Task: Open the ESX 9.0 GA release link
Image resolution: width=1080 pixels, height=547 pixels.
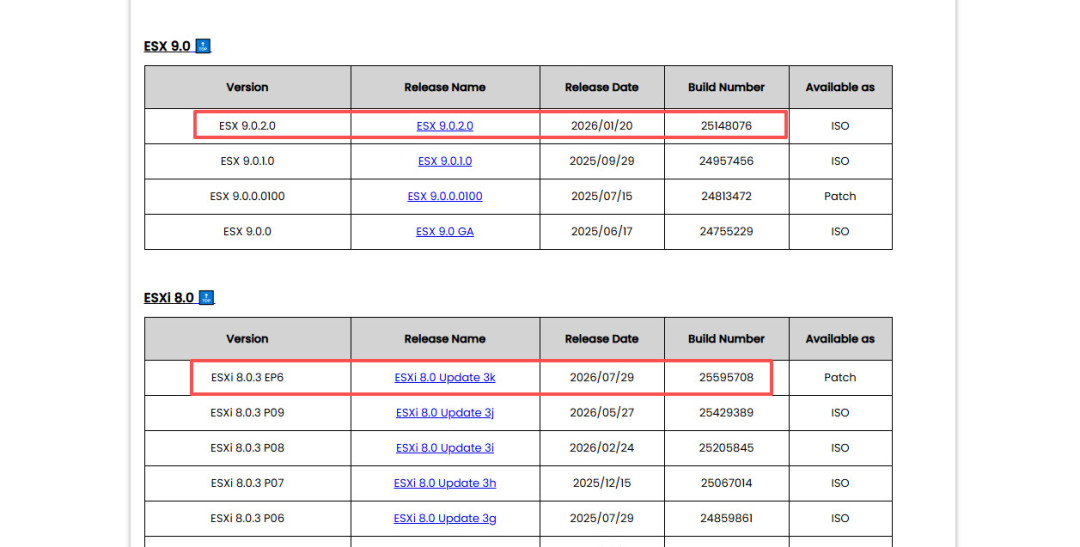Action: click(x=445, y=231)
